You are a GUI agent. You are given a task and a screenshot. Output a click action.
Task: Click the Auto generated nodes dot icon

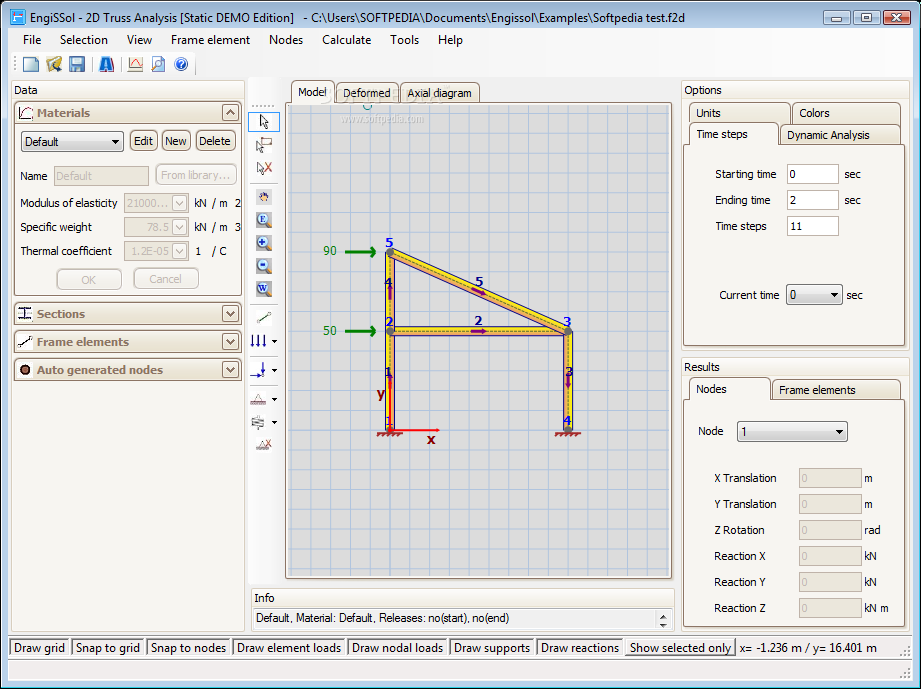[25, 369]
